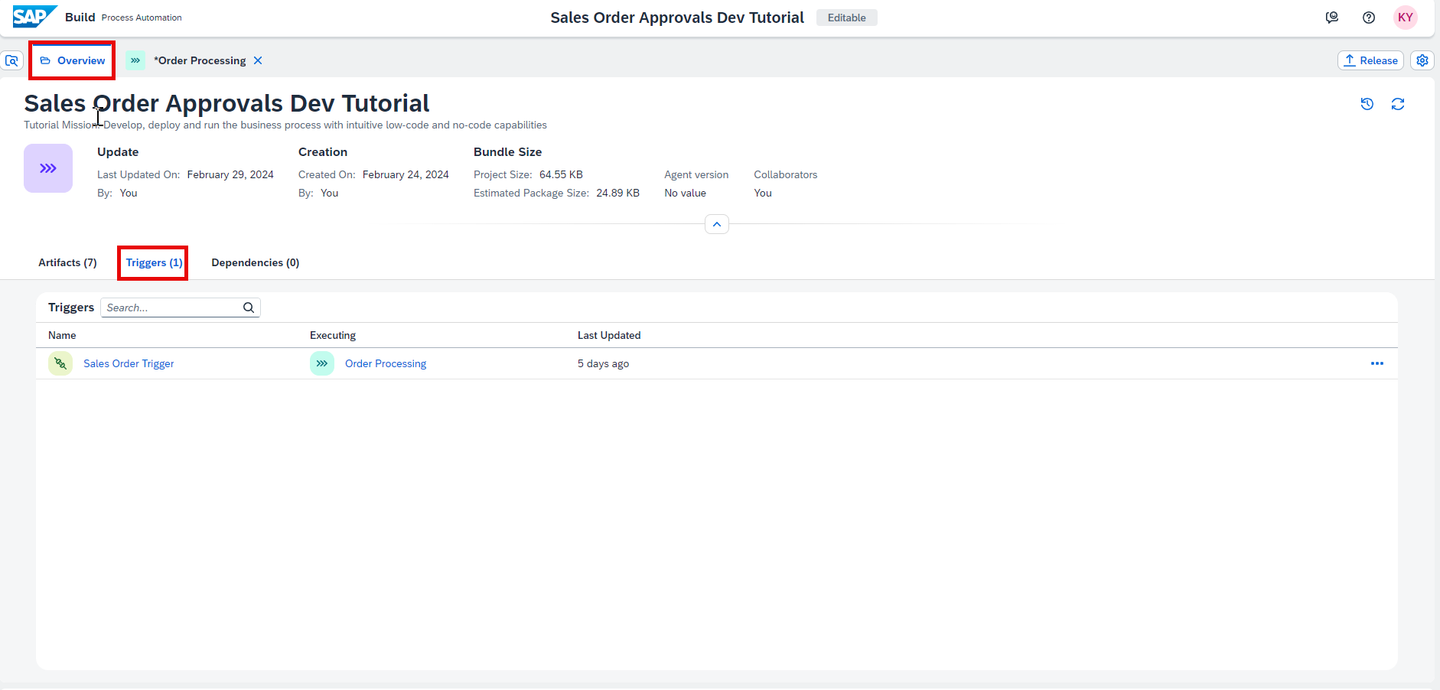
Task: Click the Tutorial Mission description text
Action: tap(285, 125)
